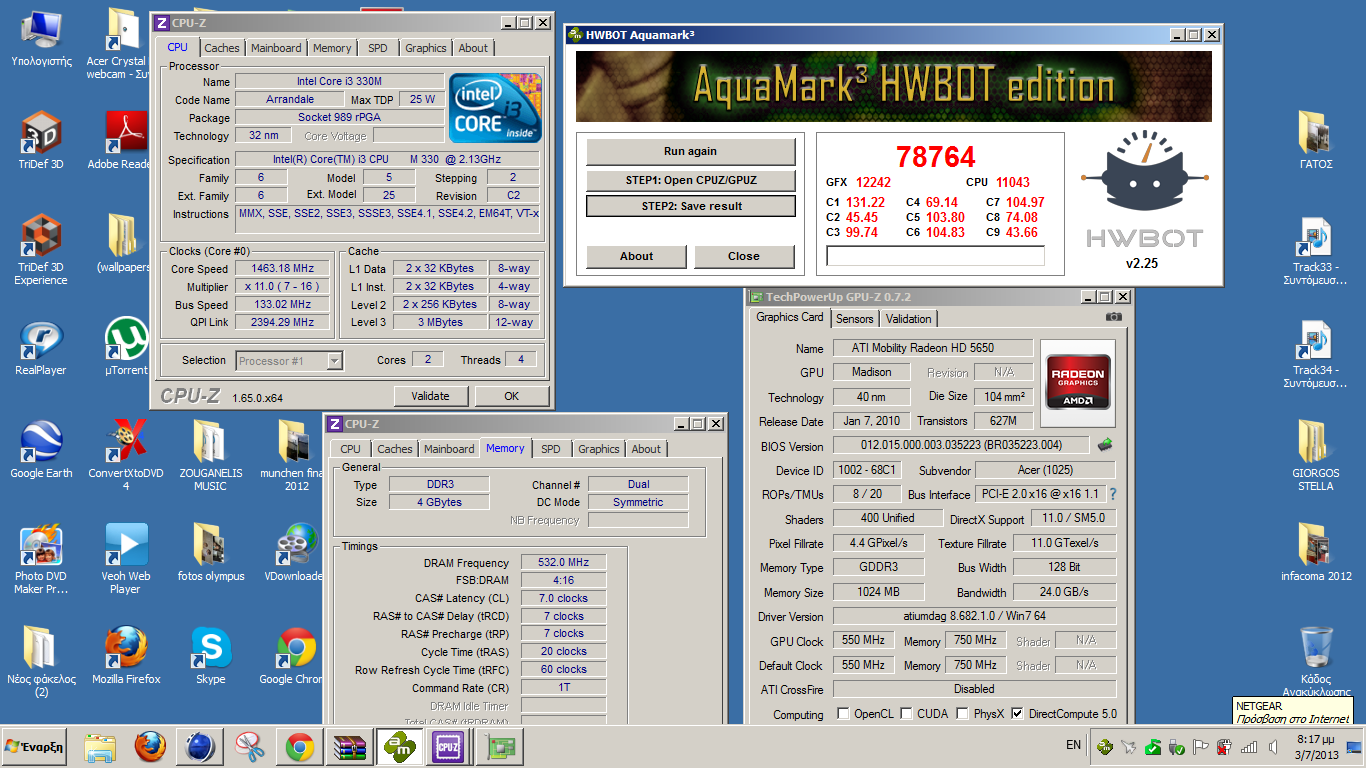Click the Snipping Tool scissors taskbar icon
Screen dimensions: 1366x768
(x=249, y=746)
